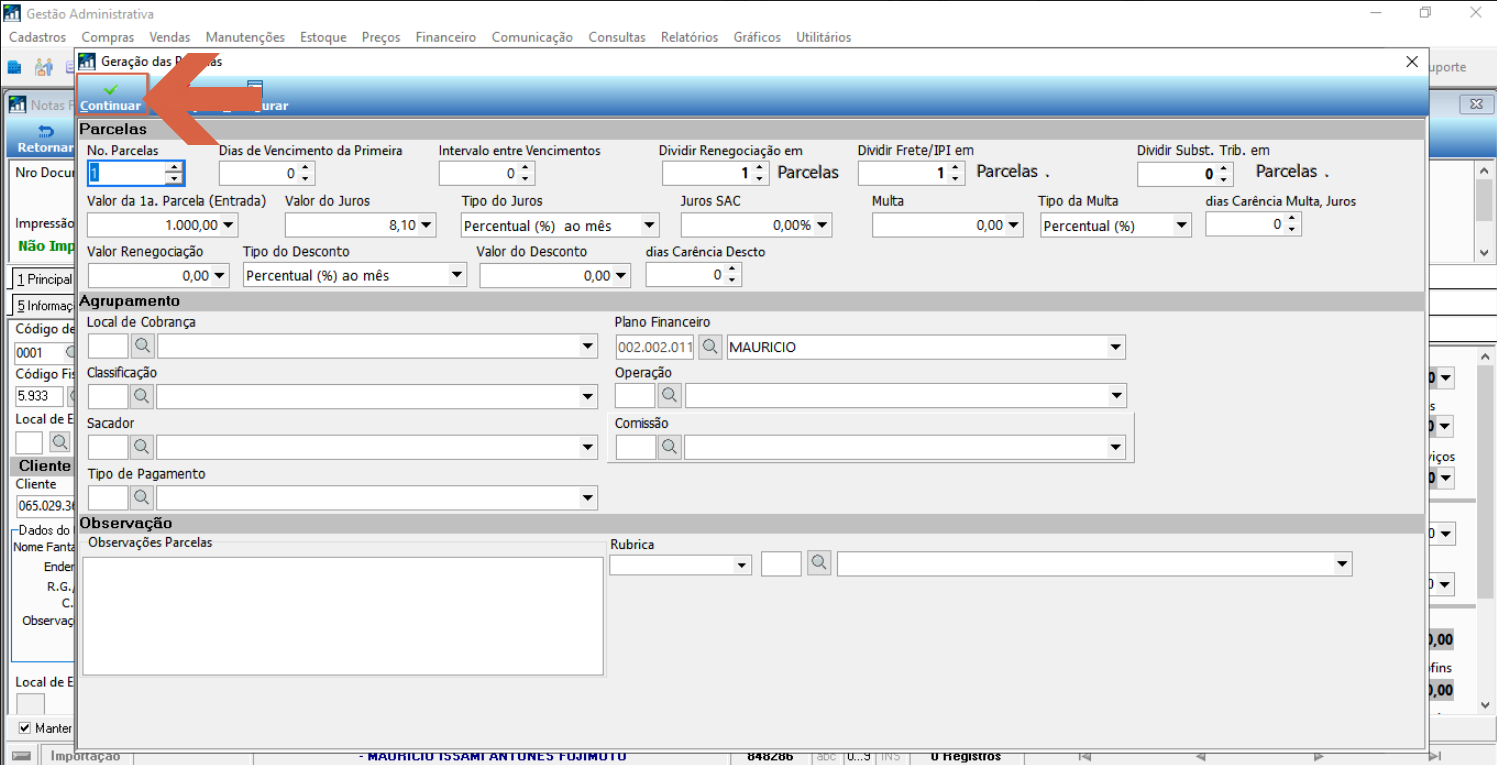Expand the Valor da 1a. Parcela dropdown
Screen dimensions: 1497x765
tap(229, 226)
